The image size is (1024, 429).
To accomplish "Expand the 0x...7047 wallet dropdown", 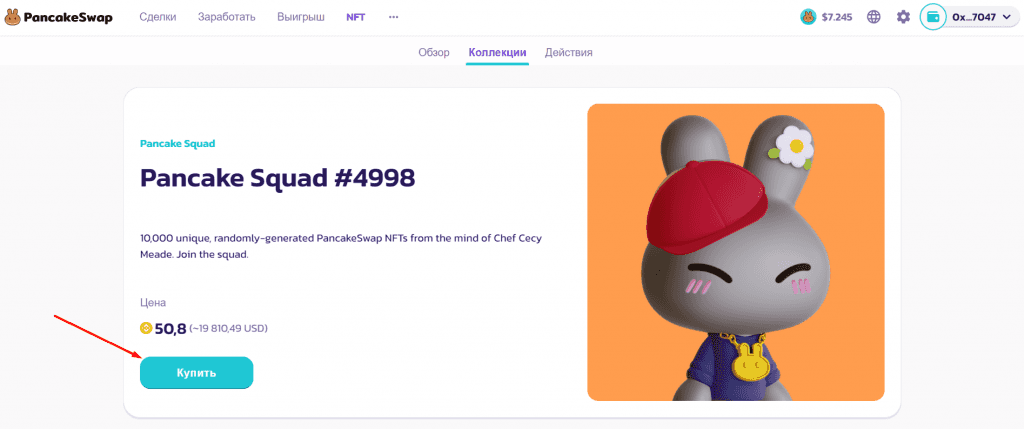I will [x=980, y=18].
